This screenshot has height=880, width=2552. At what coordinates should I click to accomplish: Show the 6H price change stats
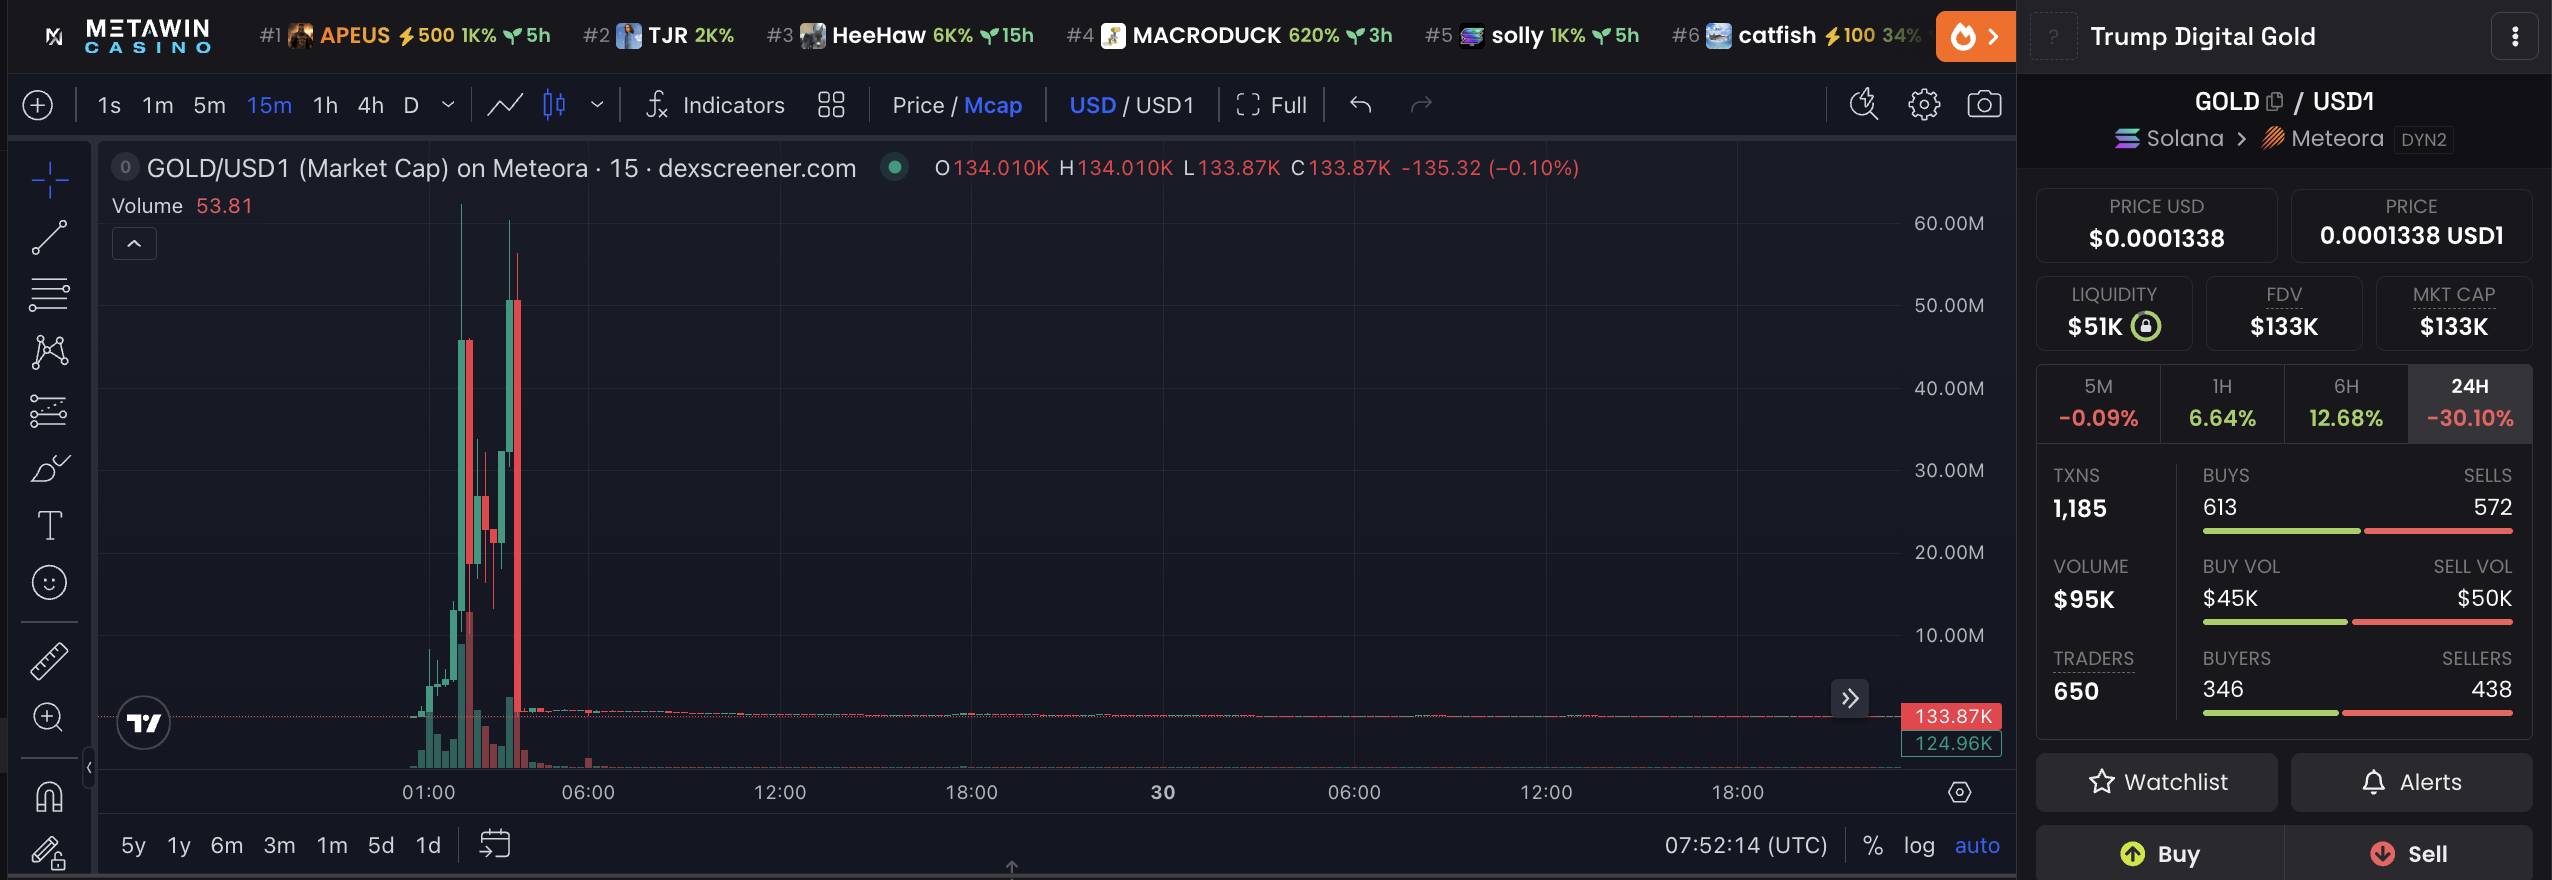point(2346,403)
